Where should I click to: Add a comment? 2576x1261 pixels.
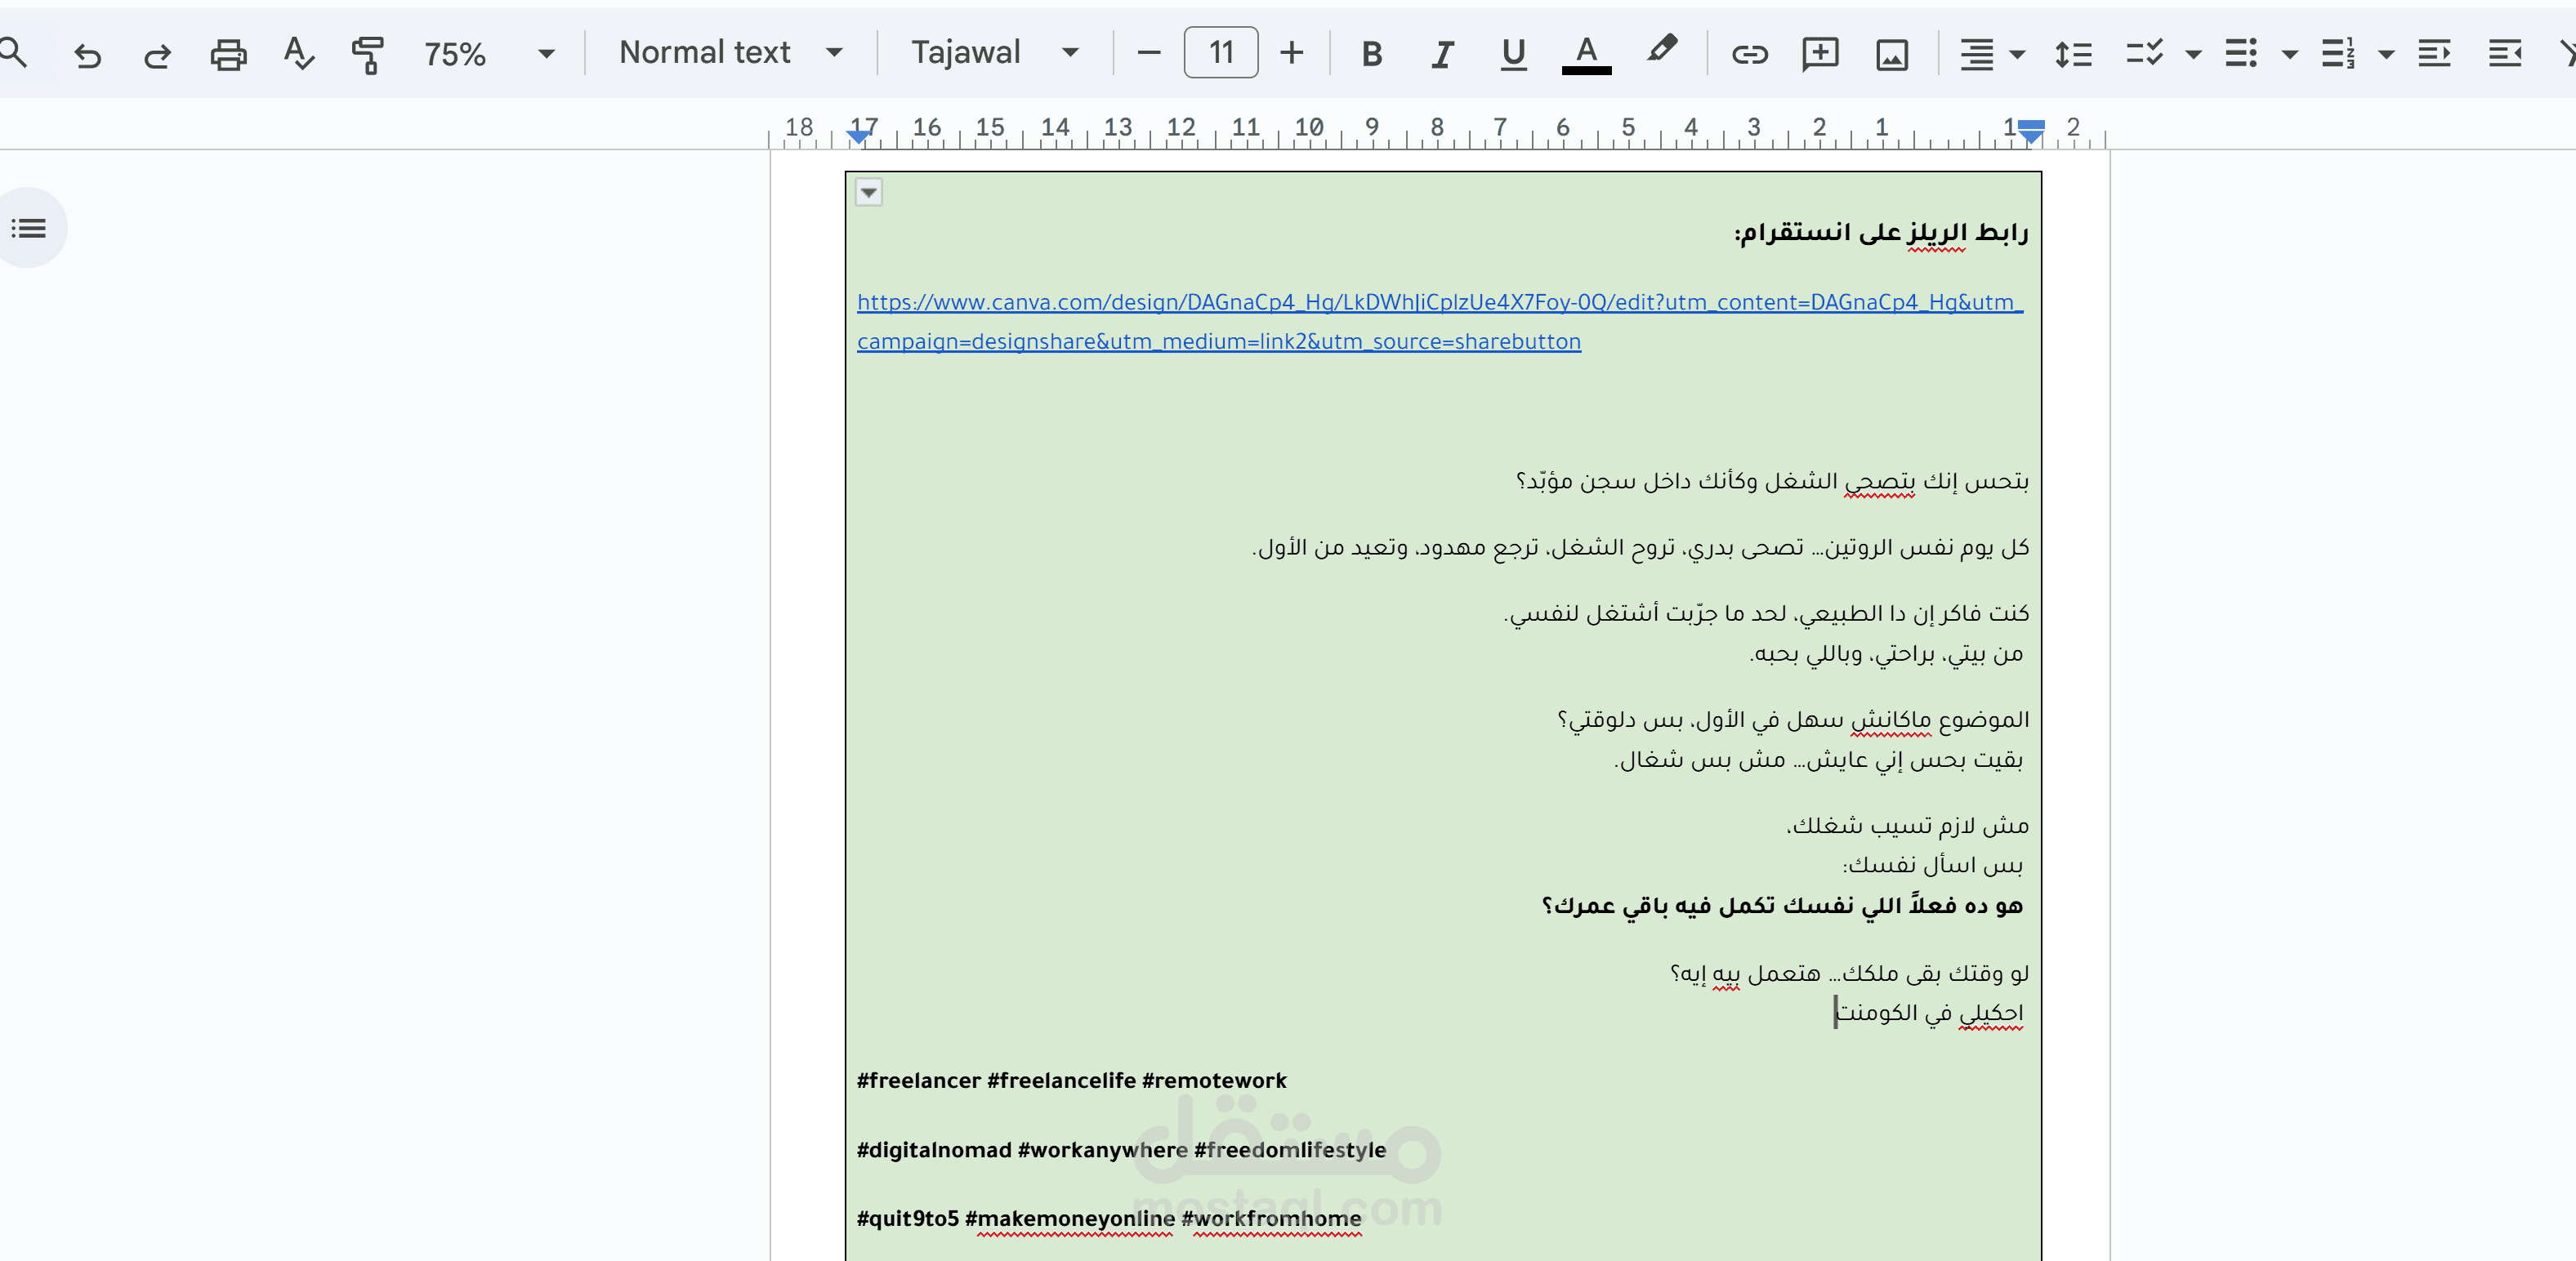click(x=1819, y=54)
